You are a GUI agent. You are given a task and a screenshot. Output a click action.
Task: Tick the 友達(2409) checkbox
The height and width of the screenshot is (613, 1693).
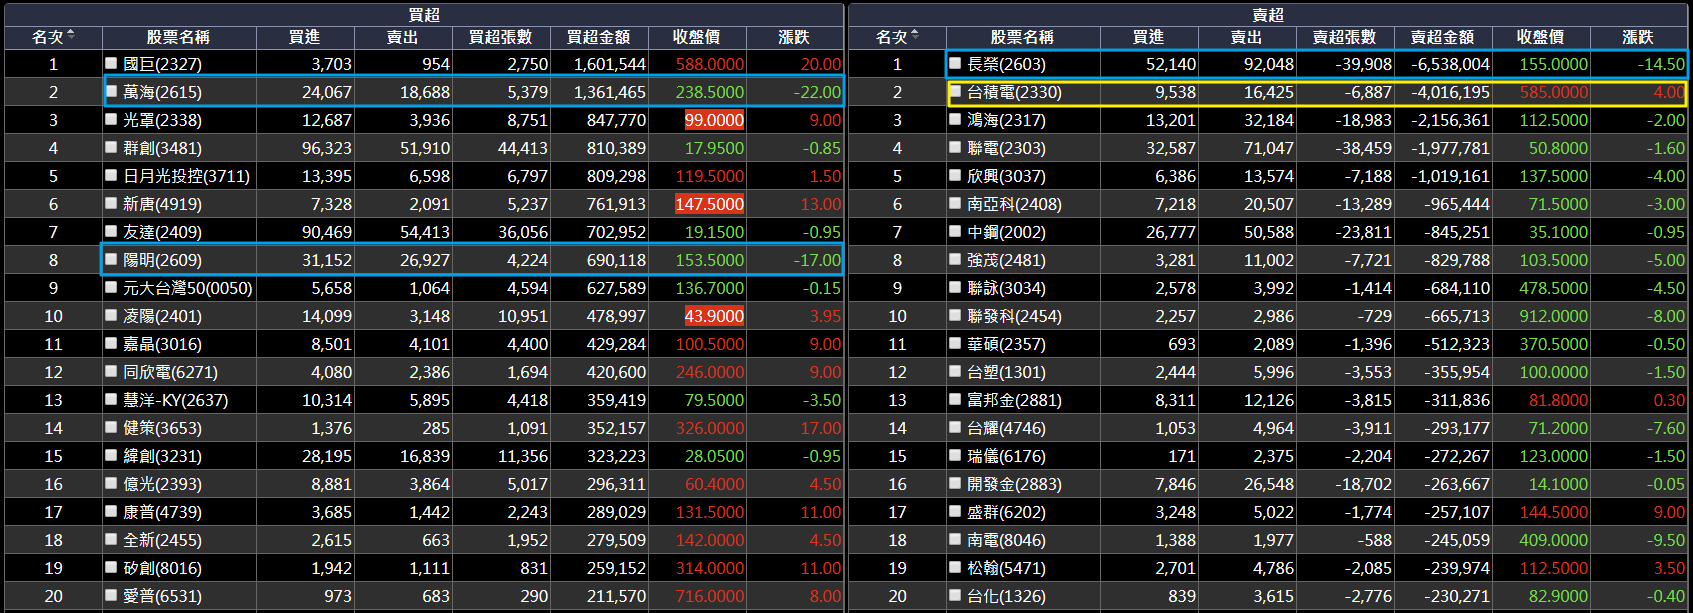click(112, 231)
